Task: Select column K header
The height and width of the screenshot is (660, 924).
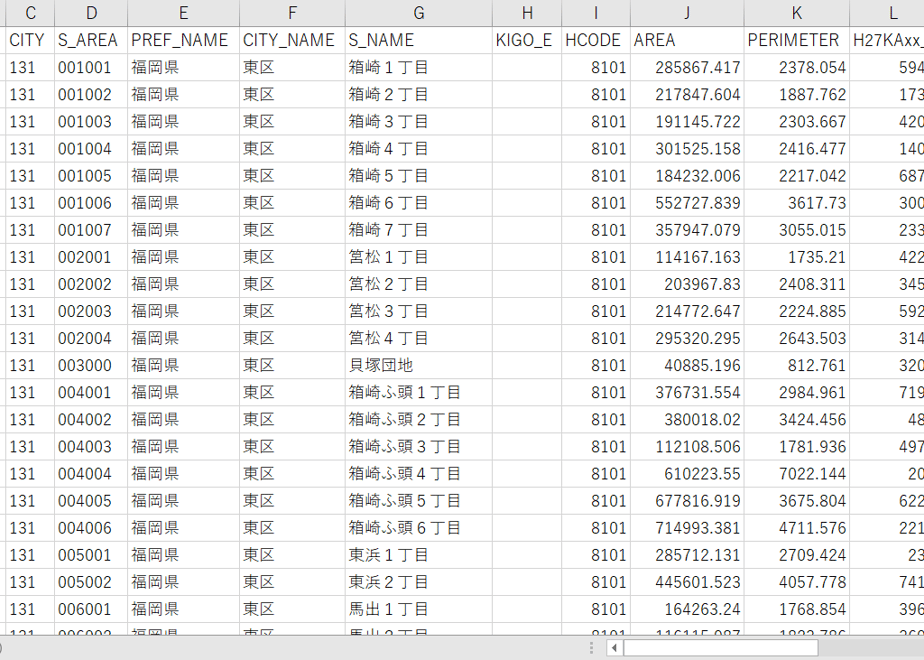Action: [797, 13]
